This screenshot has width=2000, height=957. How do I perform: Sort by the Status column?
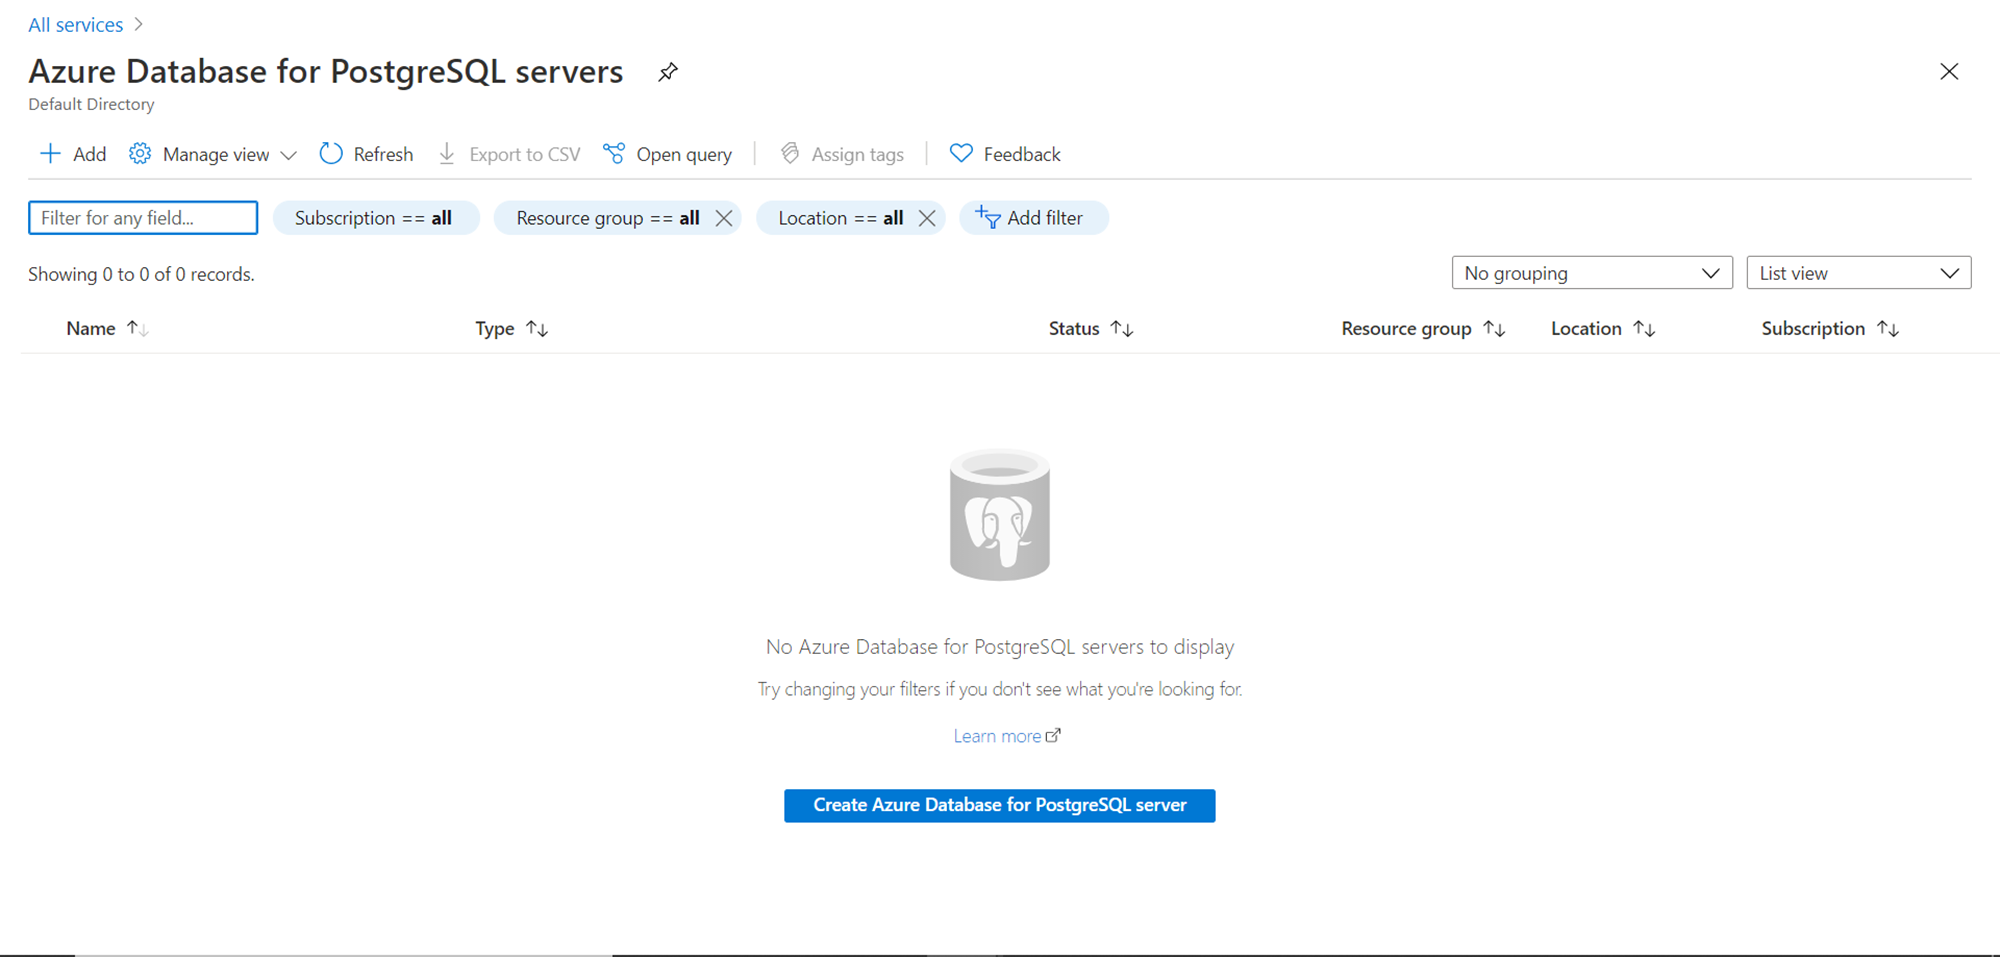(1091, 328)
